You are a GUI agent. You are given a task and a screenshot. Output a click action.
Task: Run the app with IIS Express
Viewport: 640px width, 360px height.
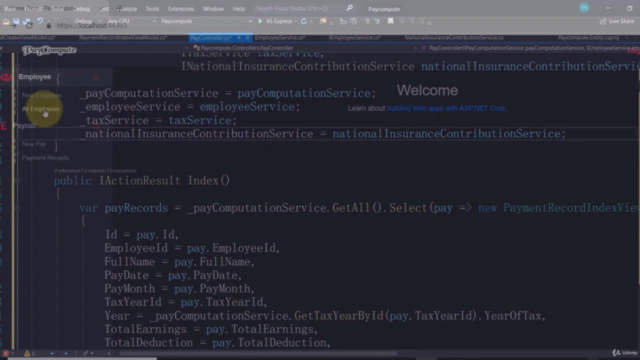[275, 21]
